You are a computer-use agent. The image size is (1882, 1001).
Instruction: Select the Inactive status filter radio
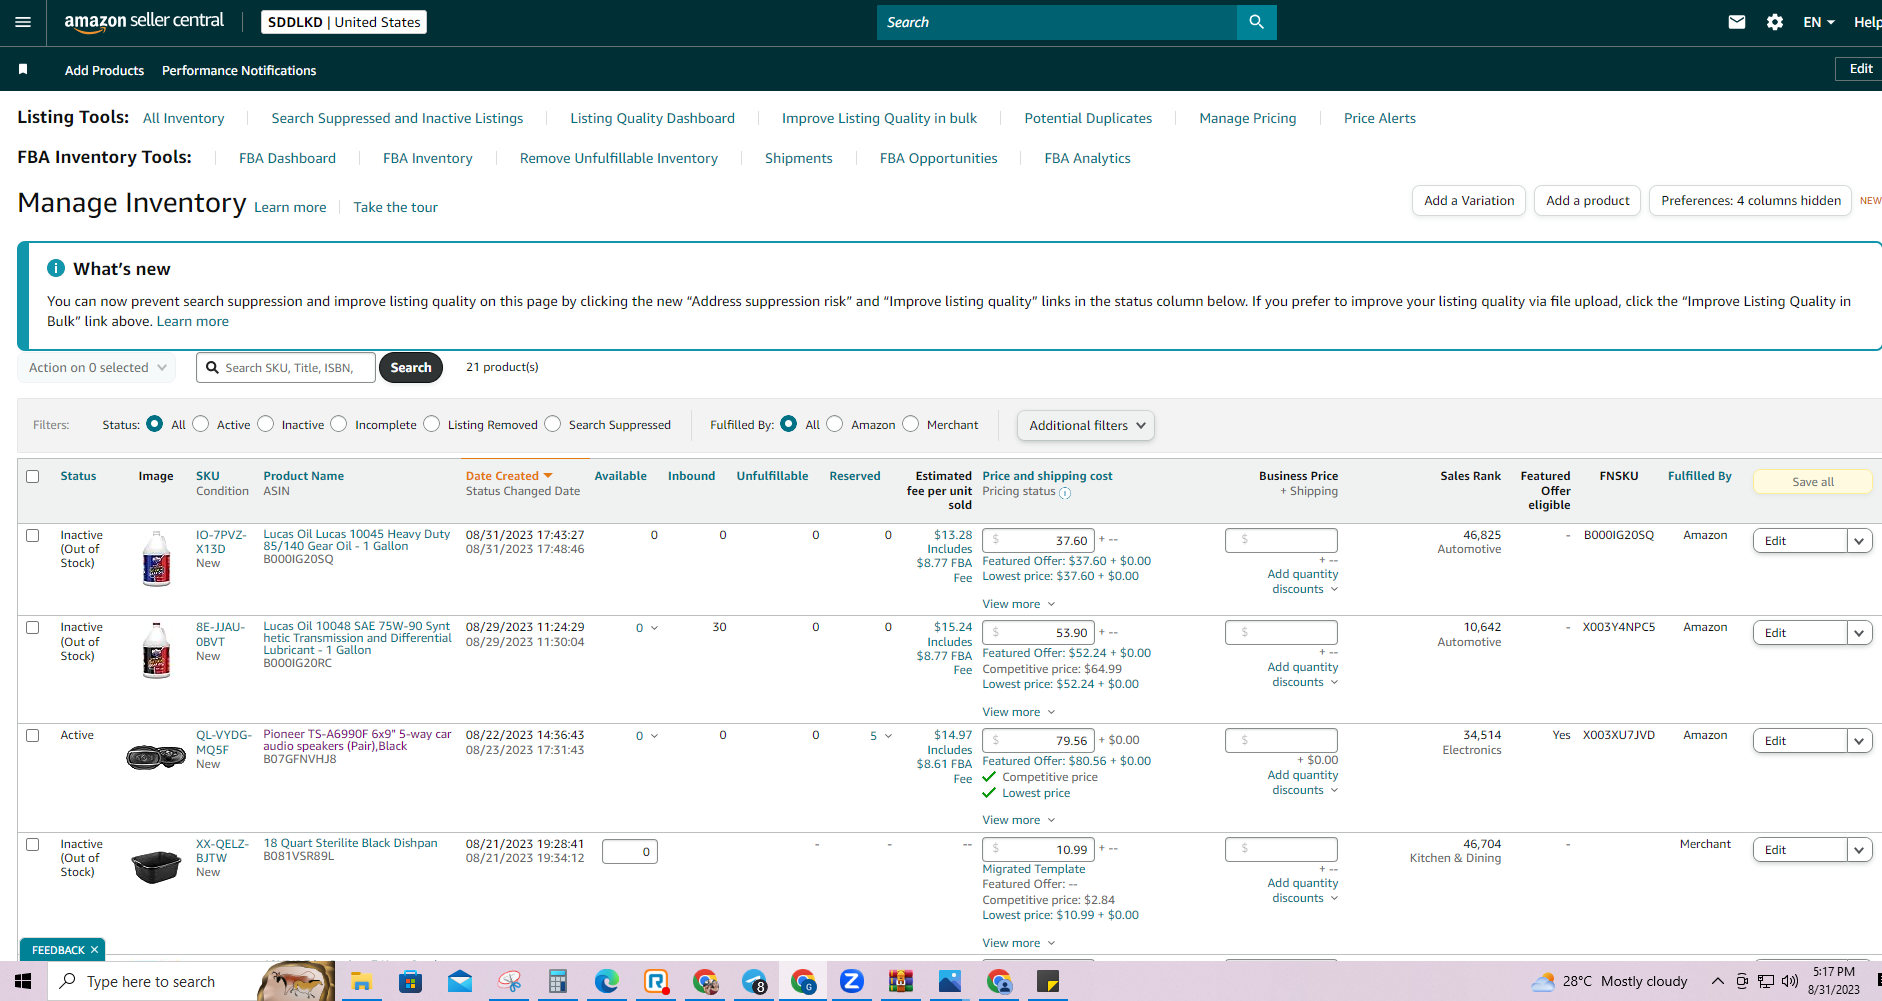[266, 424]
